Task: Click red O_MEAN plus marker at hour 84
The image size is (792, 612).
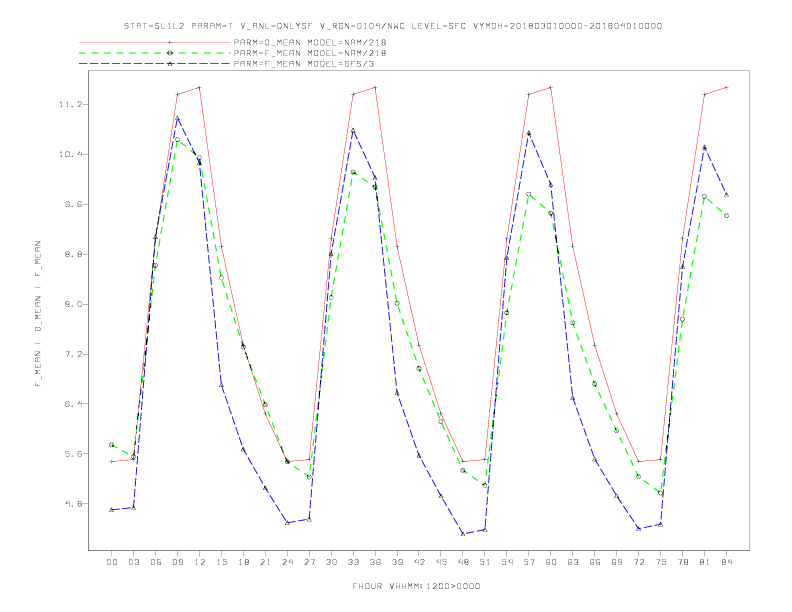Action: (726, 87)
